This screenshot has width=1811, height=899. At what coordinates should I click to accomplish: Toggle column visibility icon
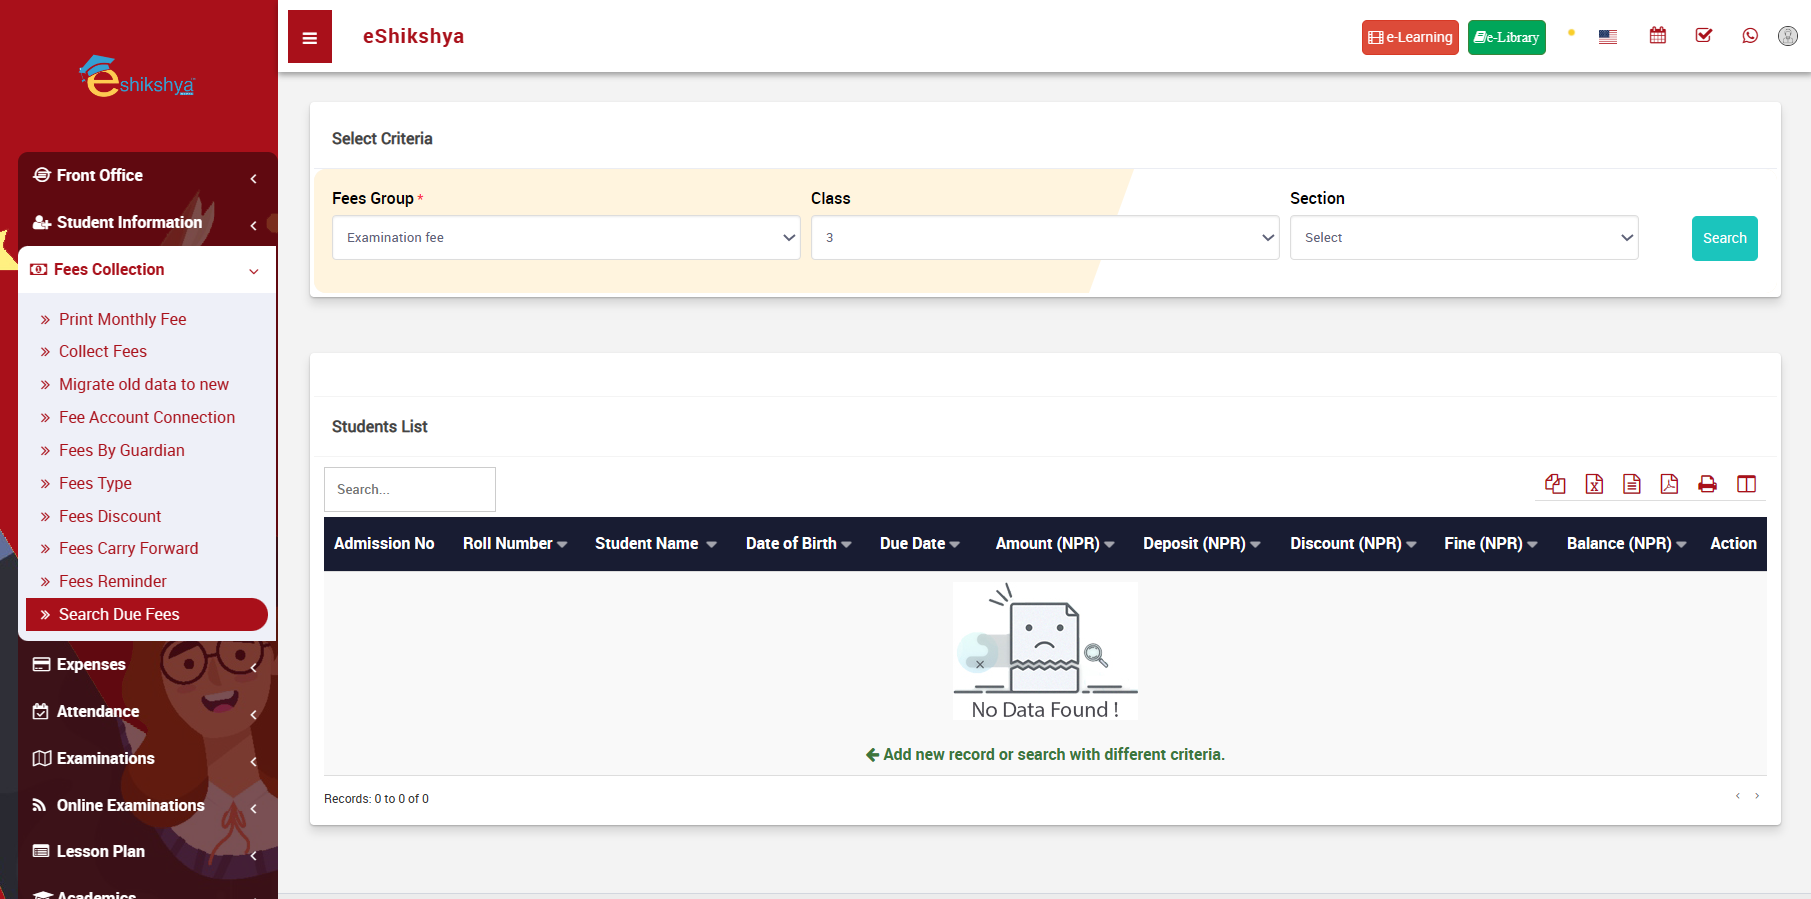point(1746,484)
